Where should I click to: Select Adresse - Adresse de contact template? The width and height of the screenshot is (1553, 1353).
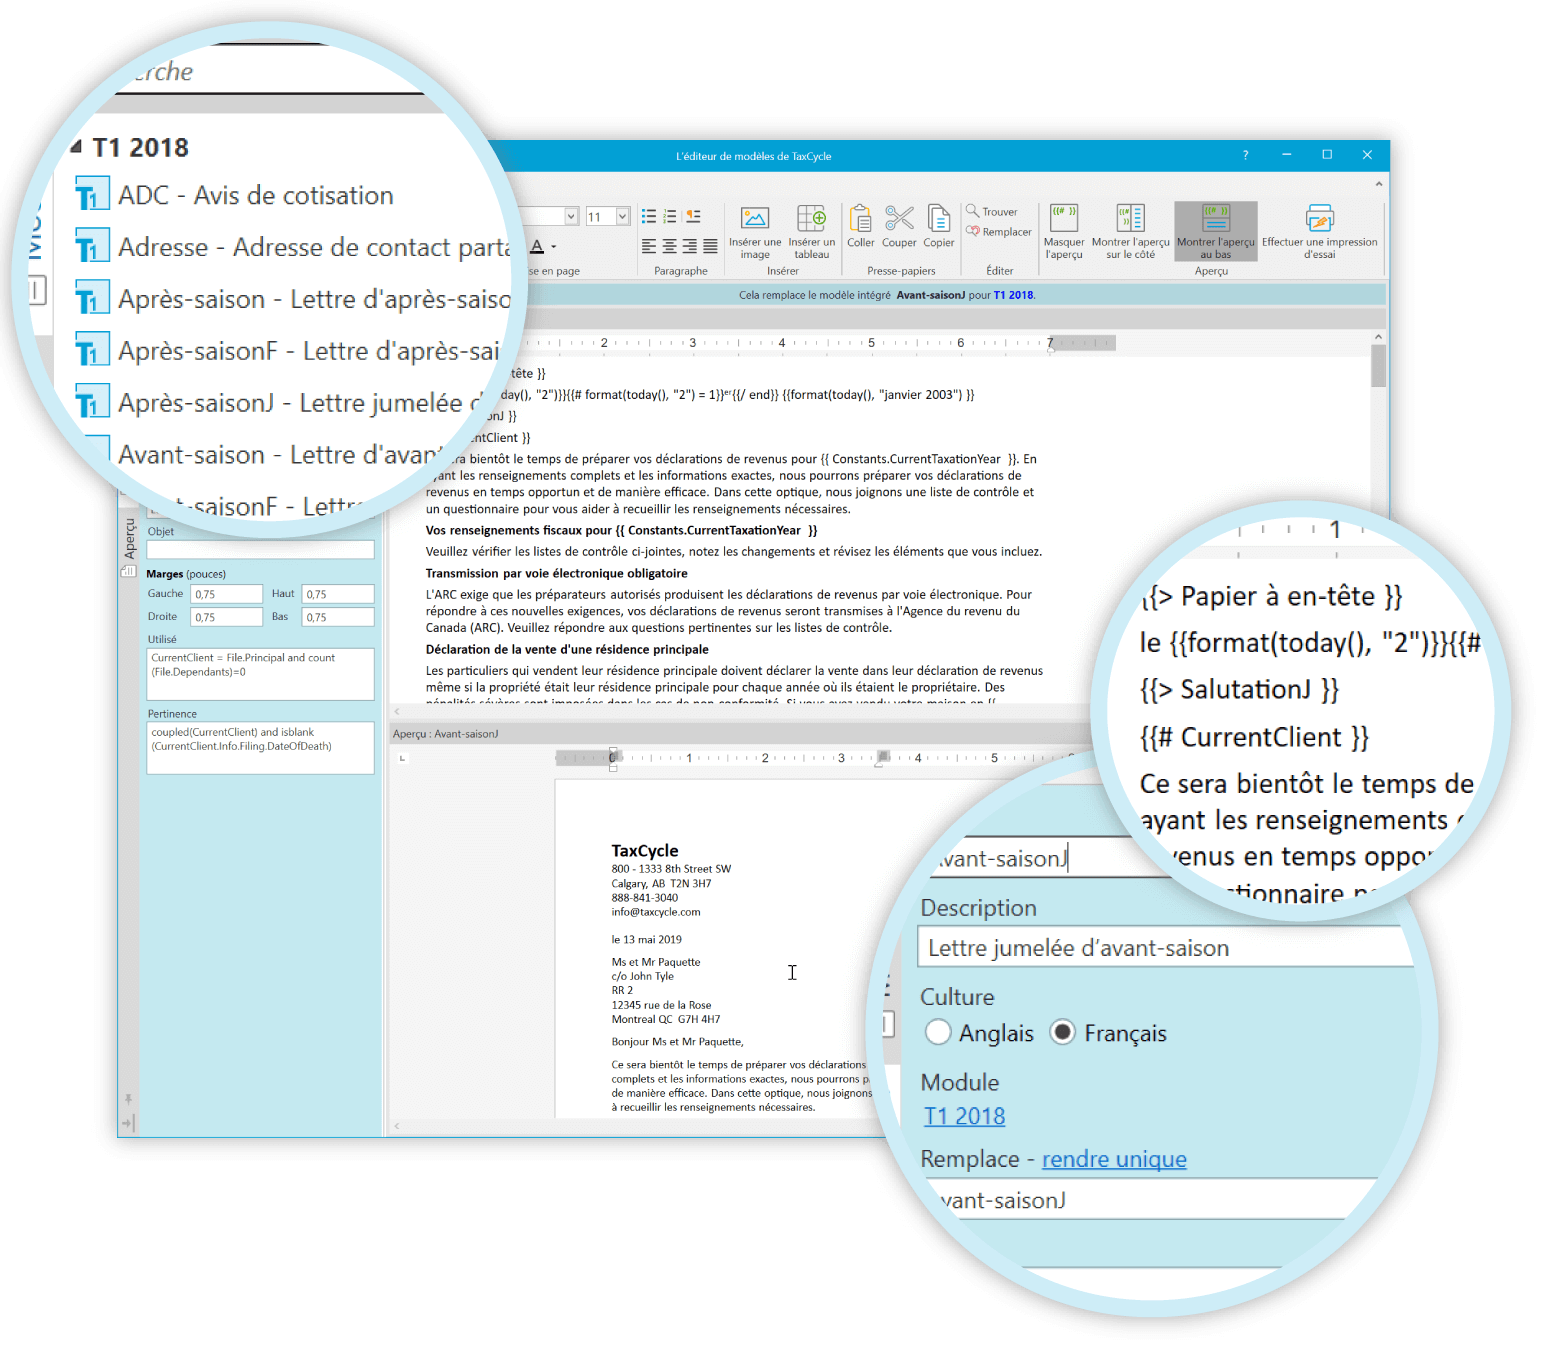[x=314, y=247]
